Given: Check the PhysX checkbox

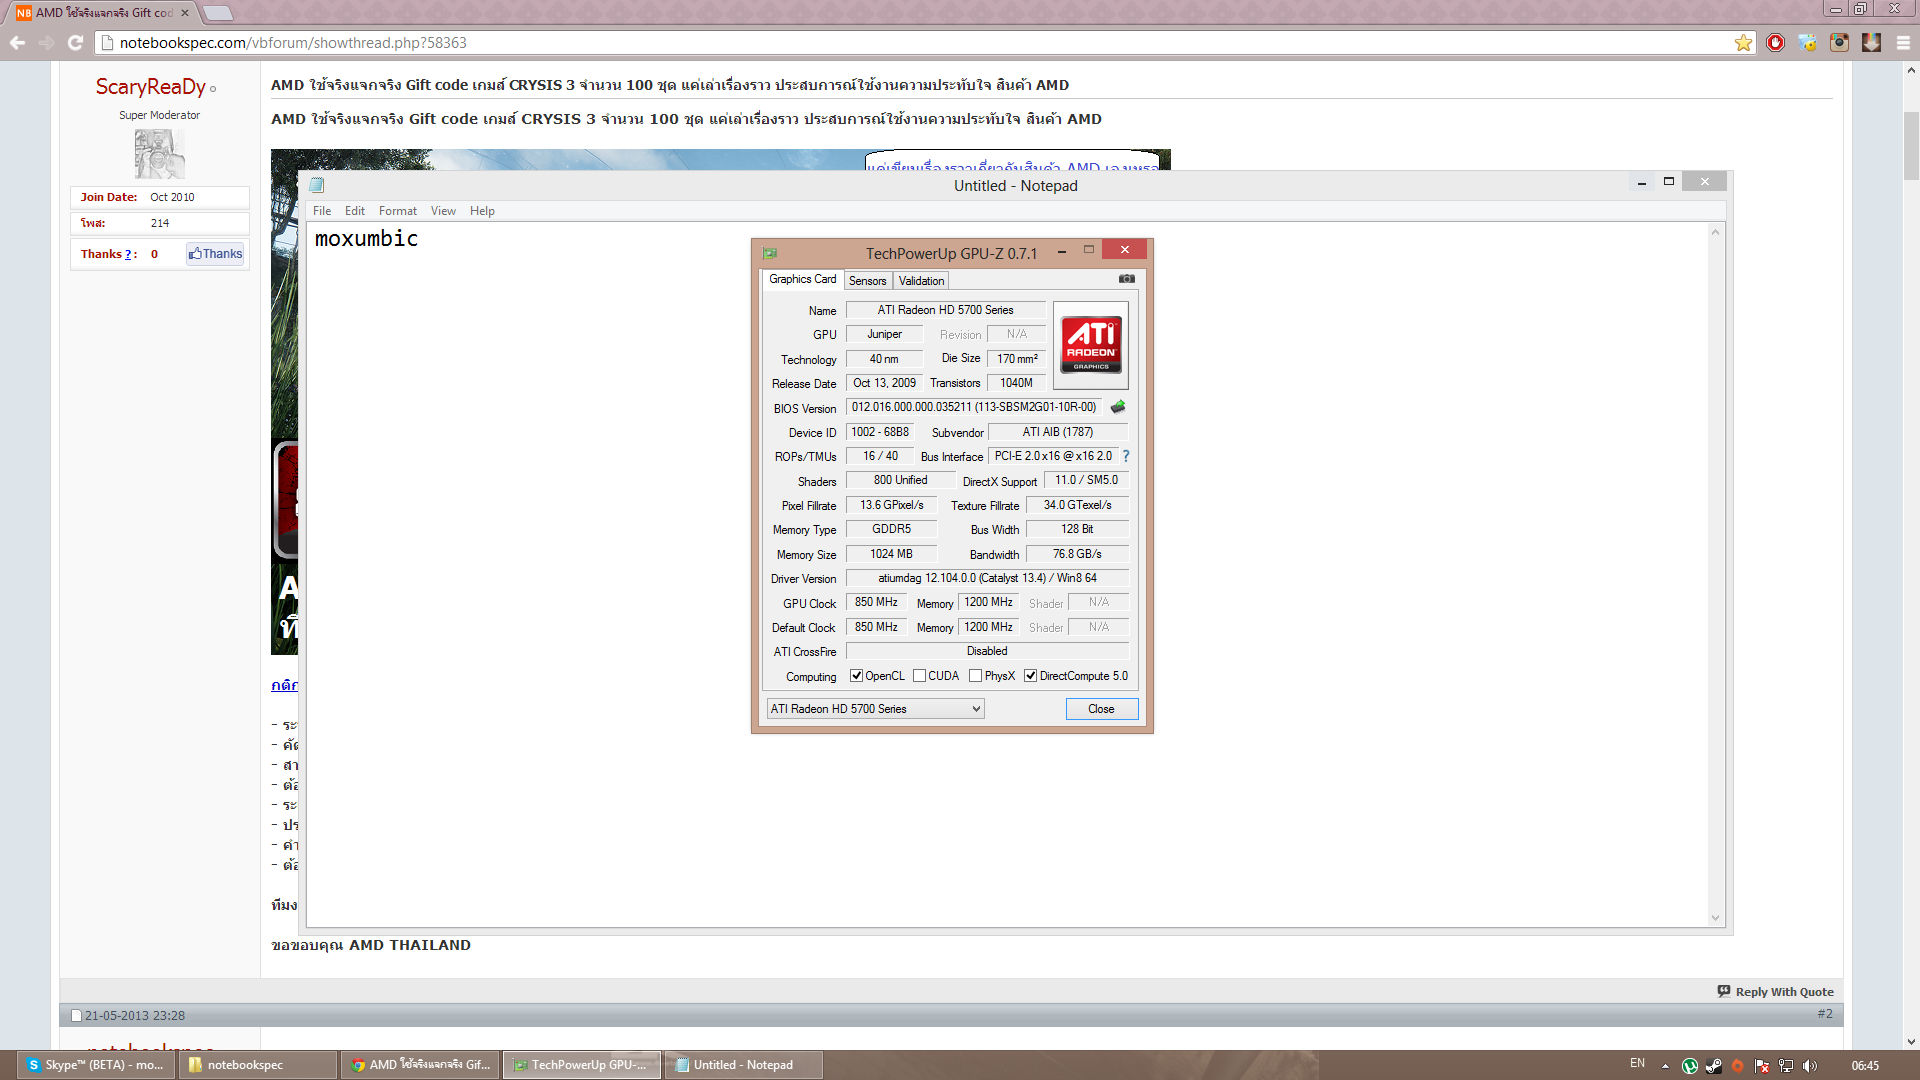Looking at the screenshot, I should (975, 676).
